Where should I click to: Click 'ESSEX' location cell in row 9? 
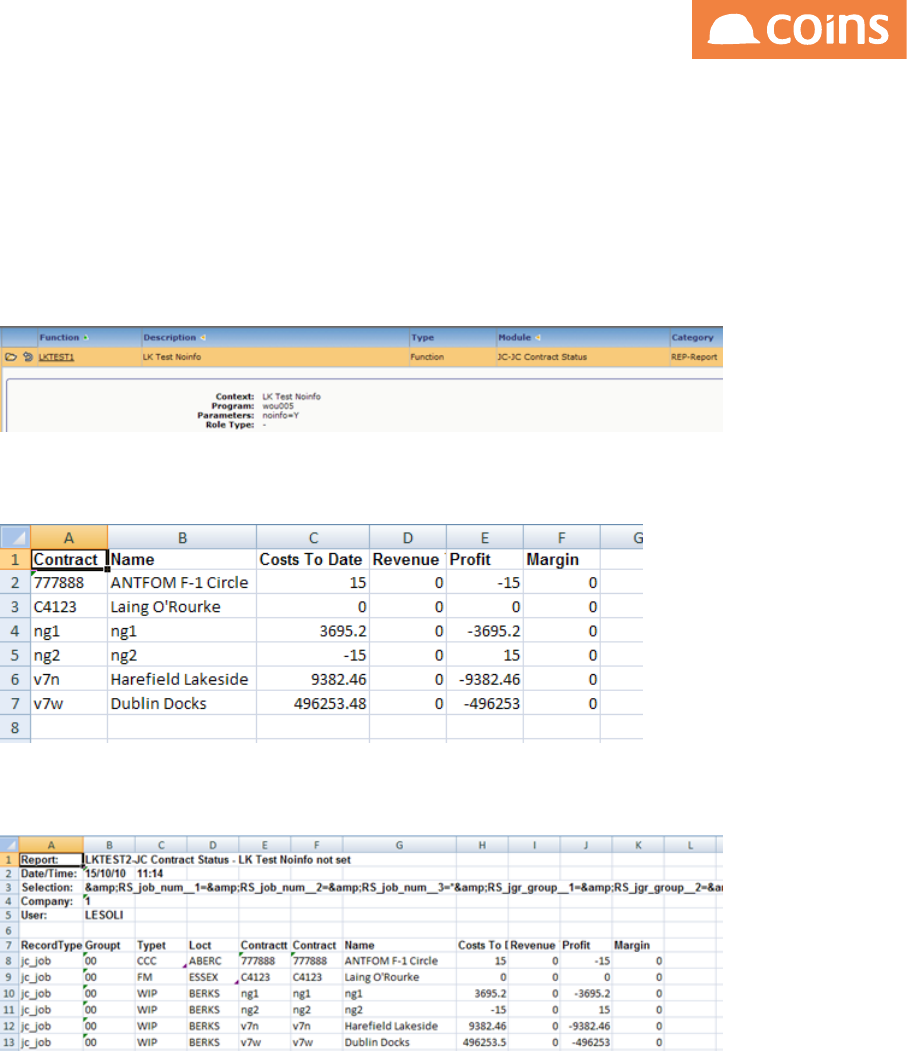pos(213,977)
